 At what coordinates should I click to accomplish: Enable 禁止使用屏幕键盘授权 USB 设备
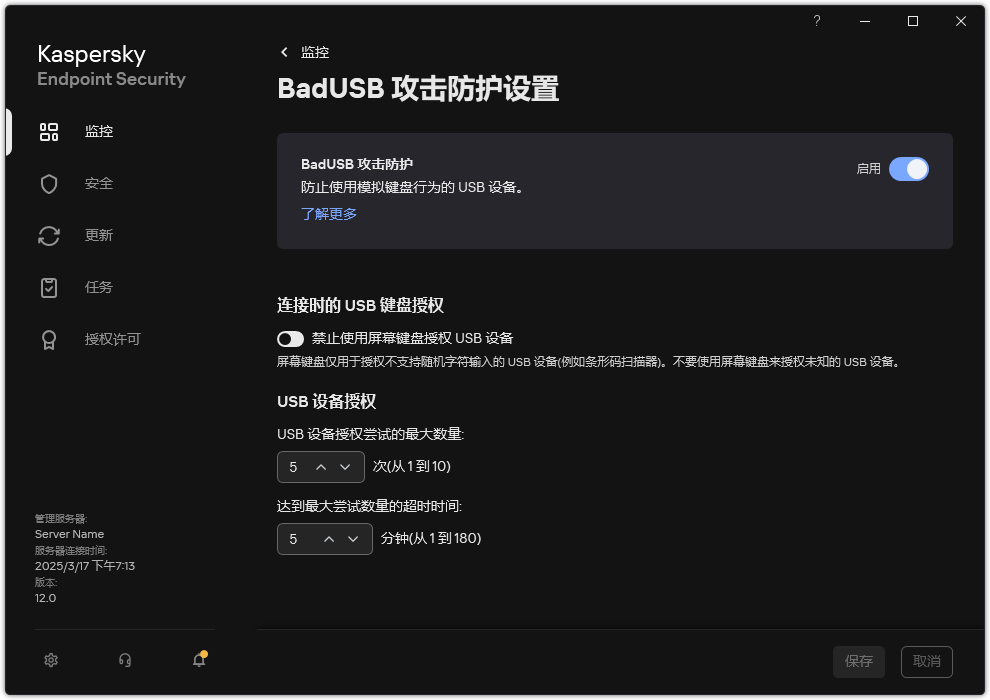coord(290,338)
